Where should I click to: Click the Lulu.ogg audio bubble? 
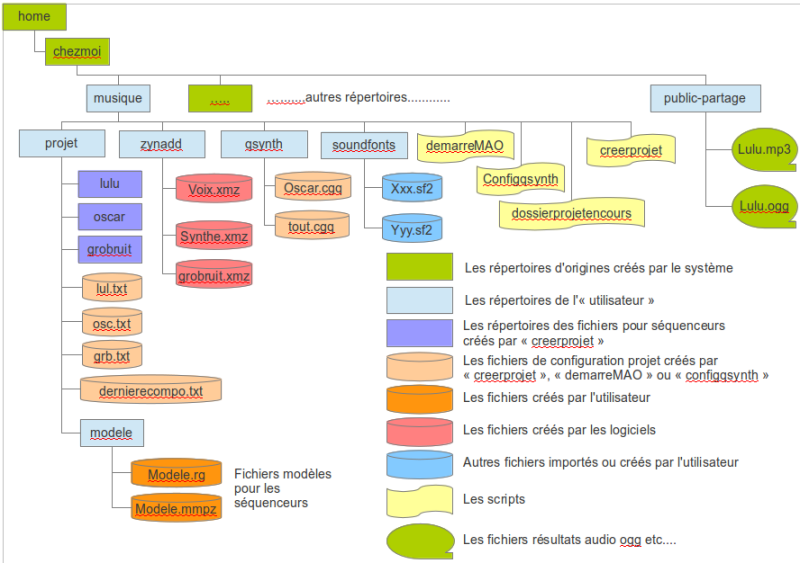764,206
